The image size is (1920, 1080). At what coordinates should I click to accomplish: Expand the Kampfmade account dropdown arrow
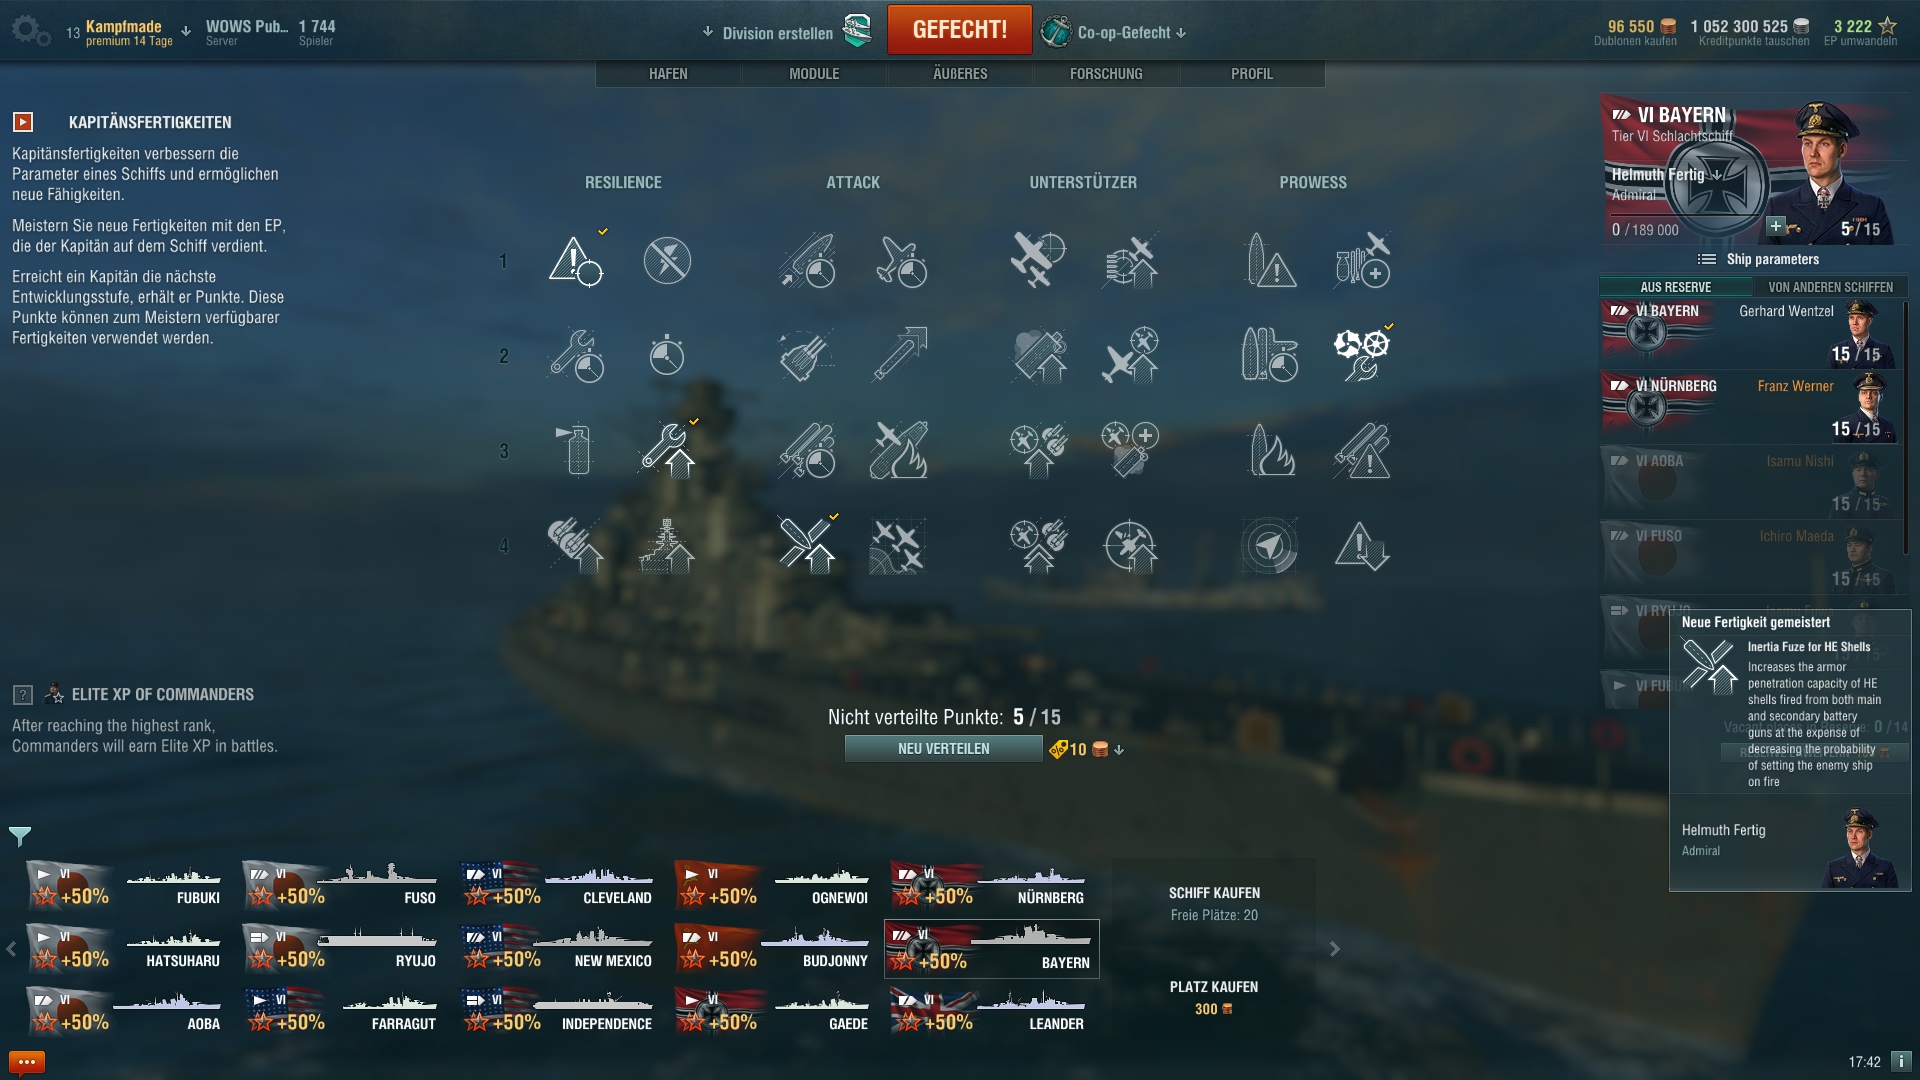pyautogui.click(x=186, y=31)
